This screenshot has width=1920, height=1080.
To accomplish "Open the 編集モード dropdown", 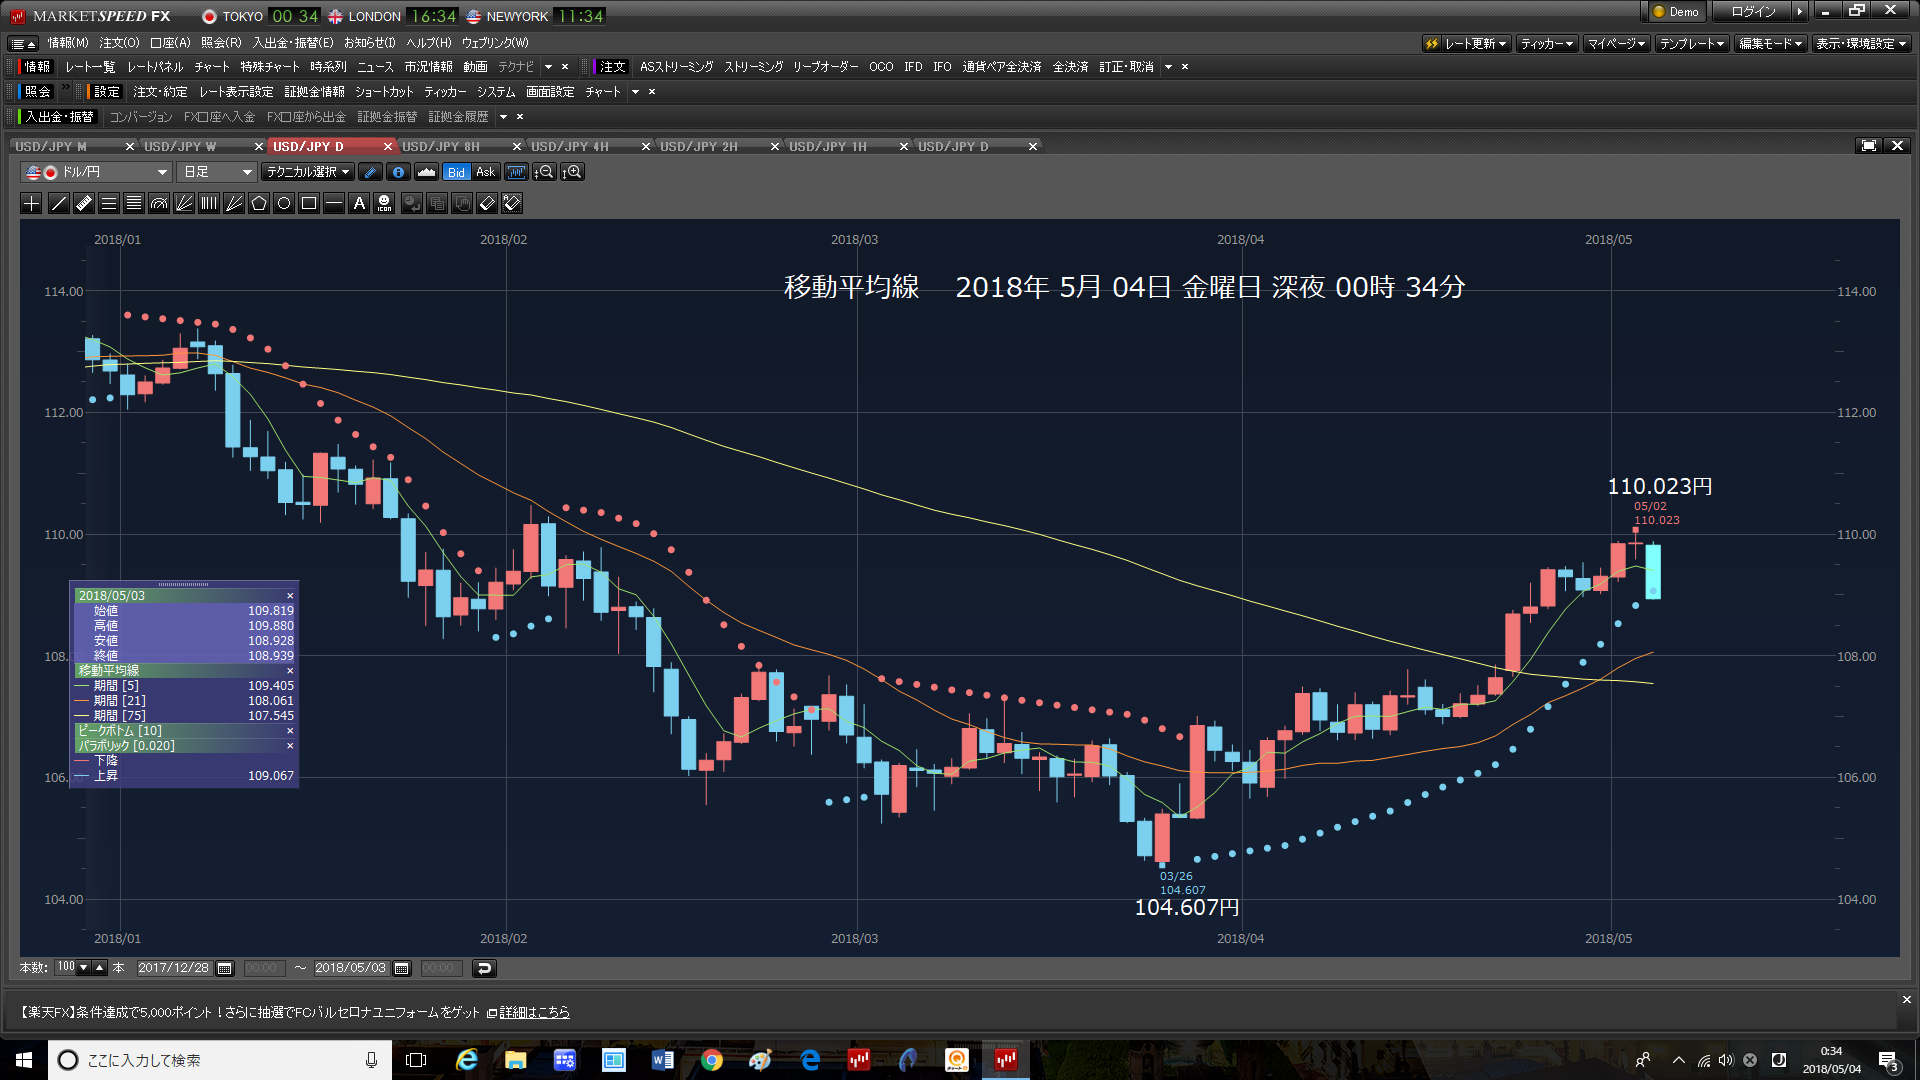I will pyautogui.click(x=1770, y=44).
